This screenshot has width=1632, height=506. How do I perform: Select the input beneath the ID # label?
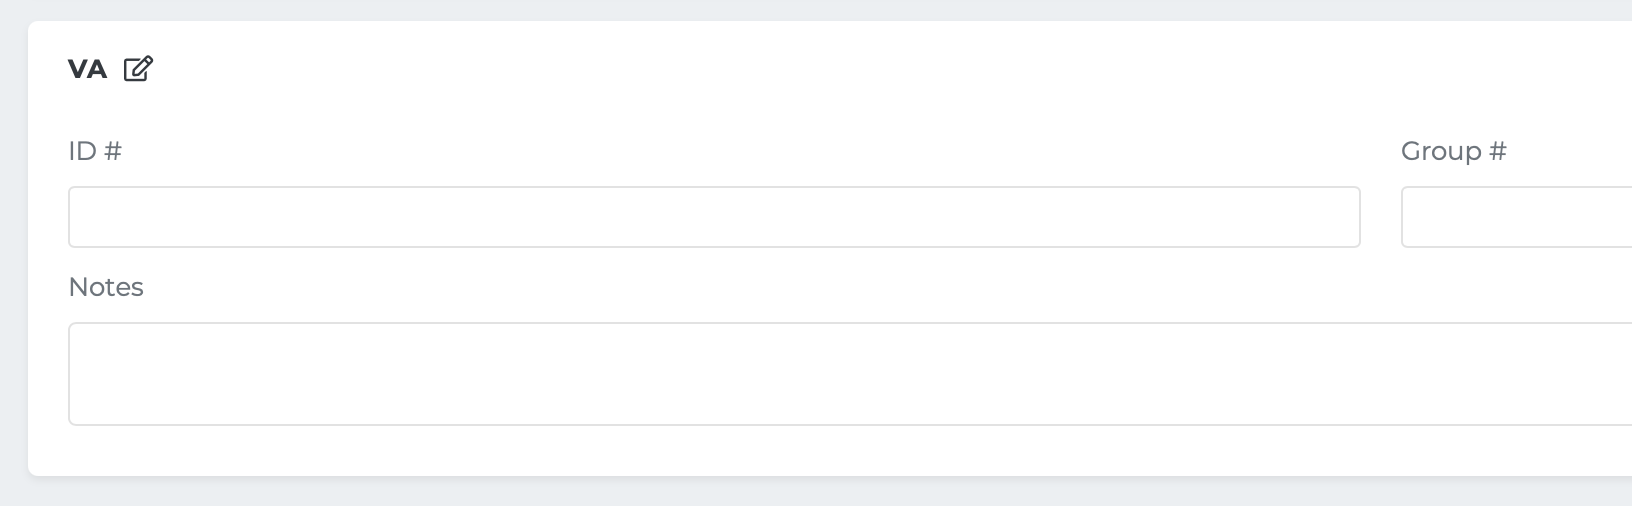tap(714, 217)
